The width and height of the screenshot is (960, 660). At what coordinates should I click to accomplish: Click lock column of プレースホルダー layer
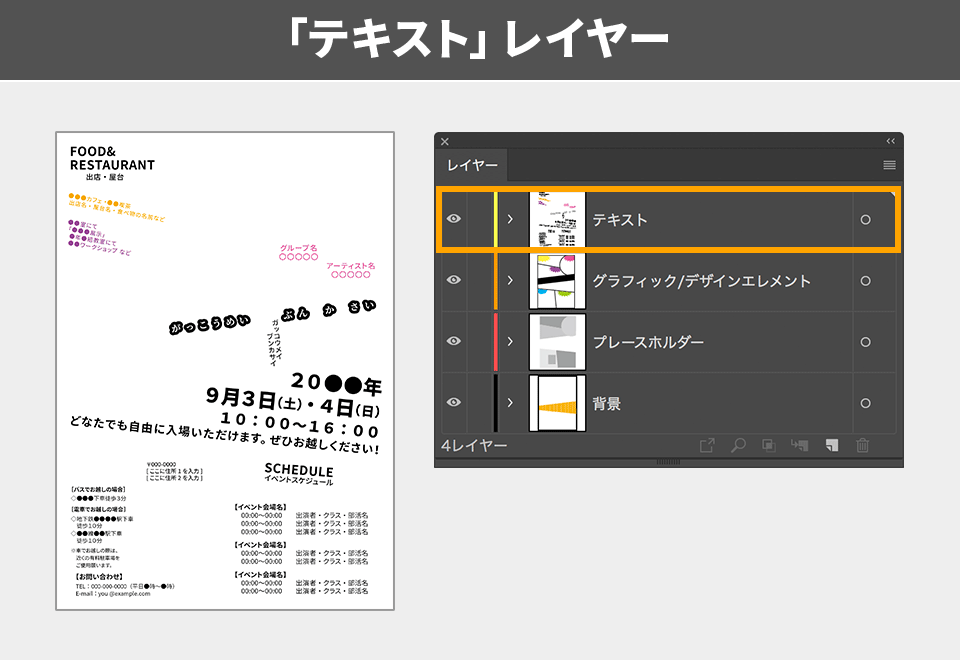coord(479,342)
